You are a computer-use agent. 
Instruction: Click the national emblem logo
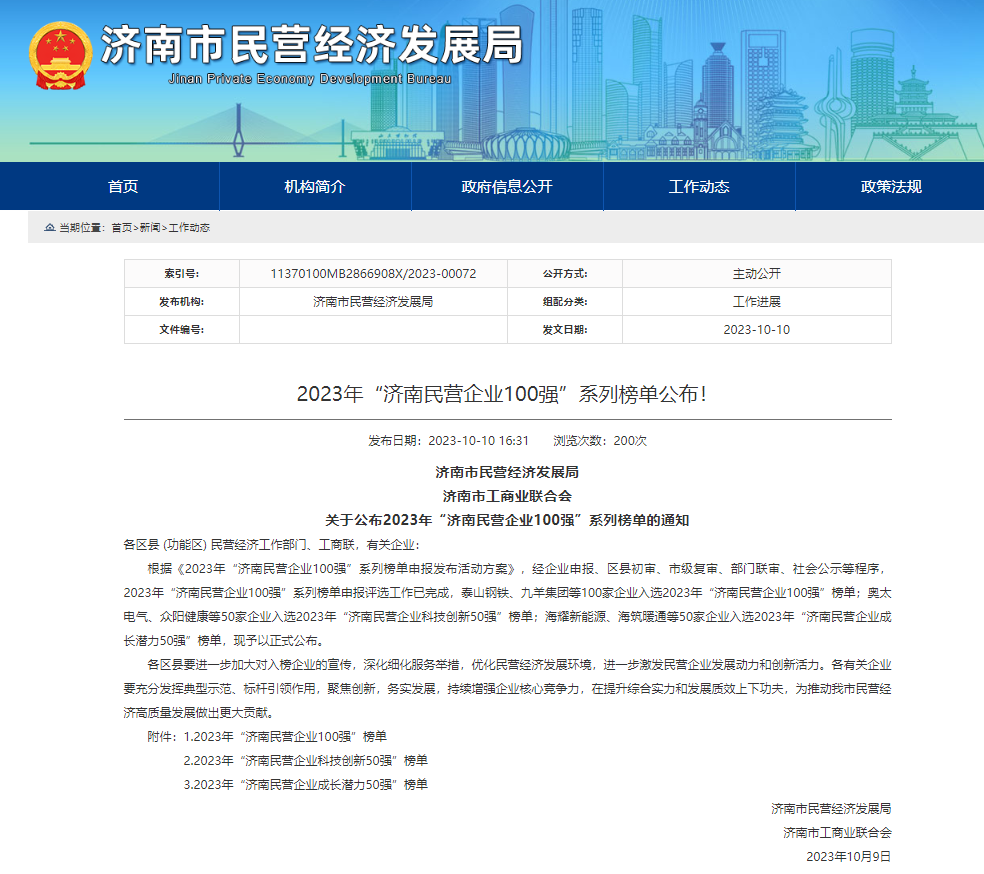click(59, 55)
